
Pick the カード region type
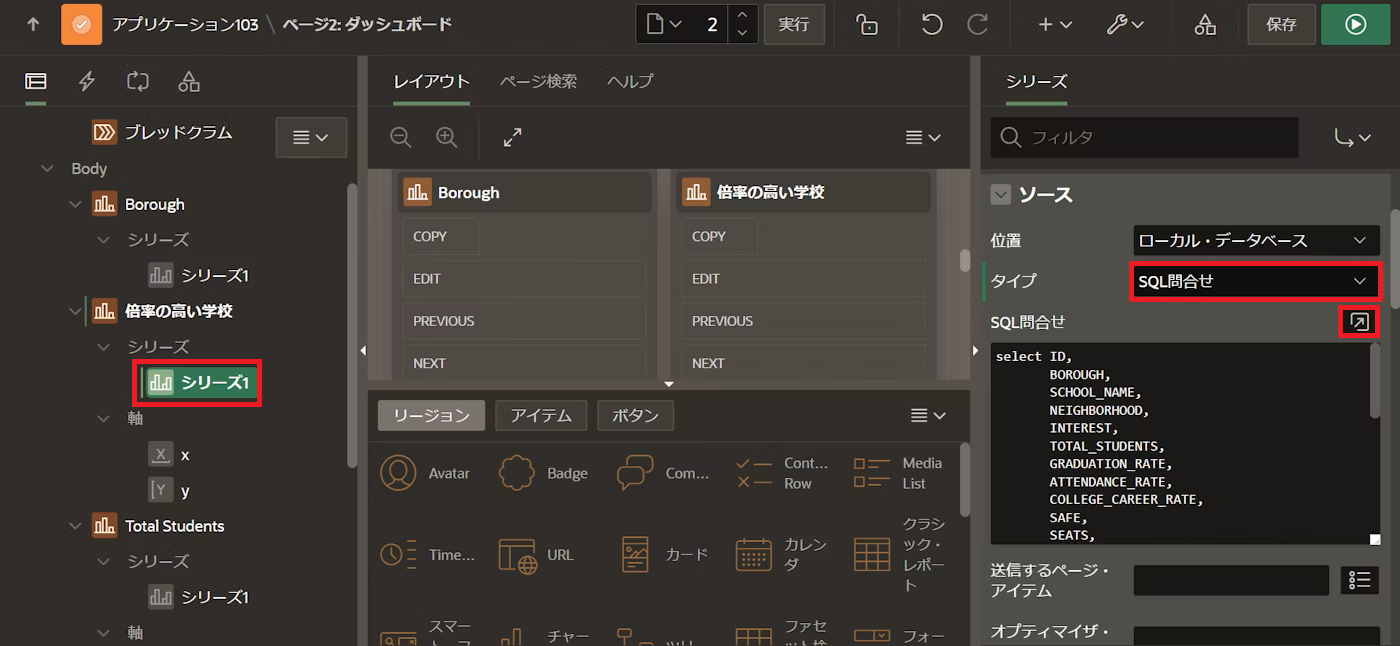[x=663, y=555]
